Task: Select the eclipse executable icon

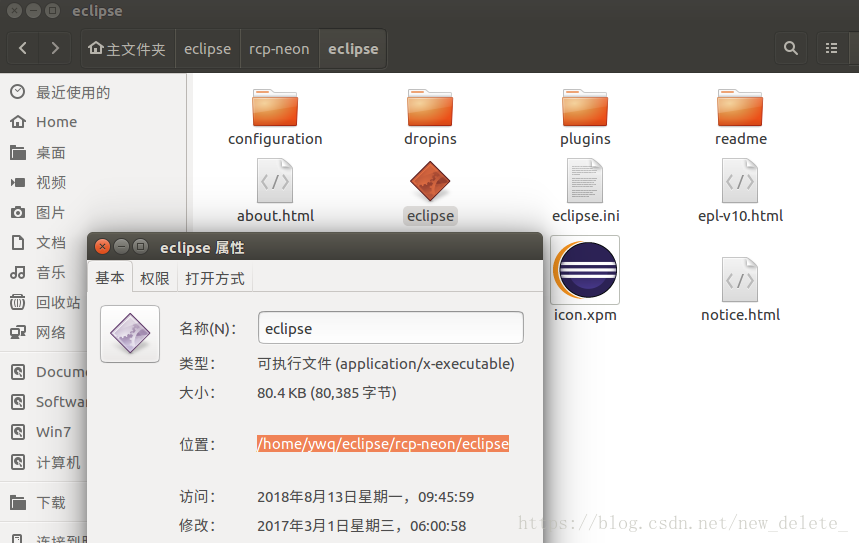Action: [x=430, y=181]
